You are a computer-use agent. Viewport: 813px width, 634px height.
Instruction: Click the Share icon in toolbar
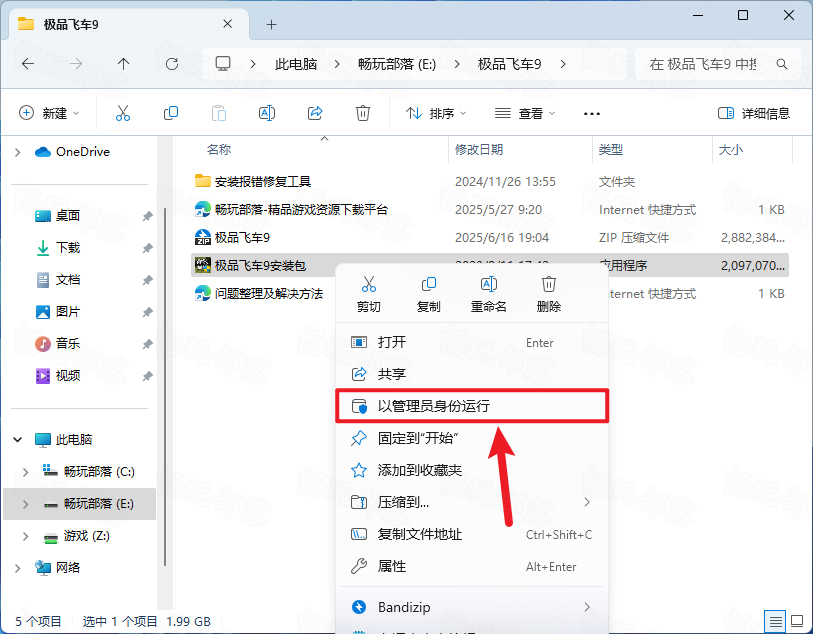pos(315,113)
